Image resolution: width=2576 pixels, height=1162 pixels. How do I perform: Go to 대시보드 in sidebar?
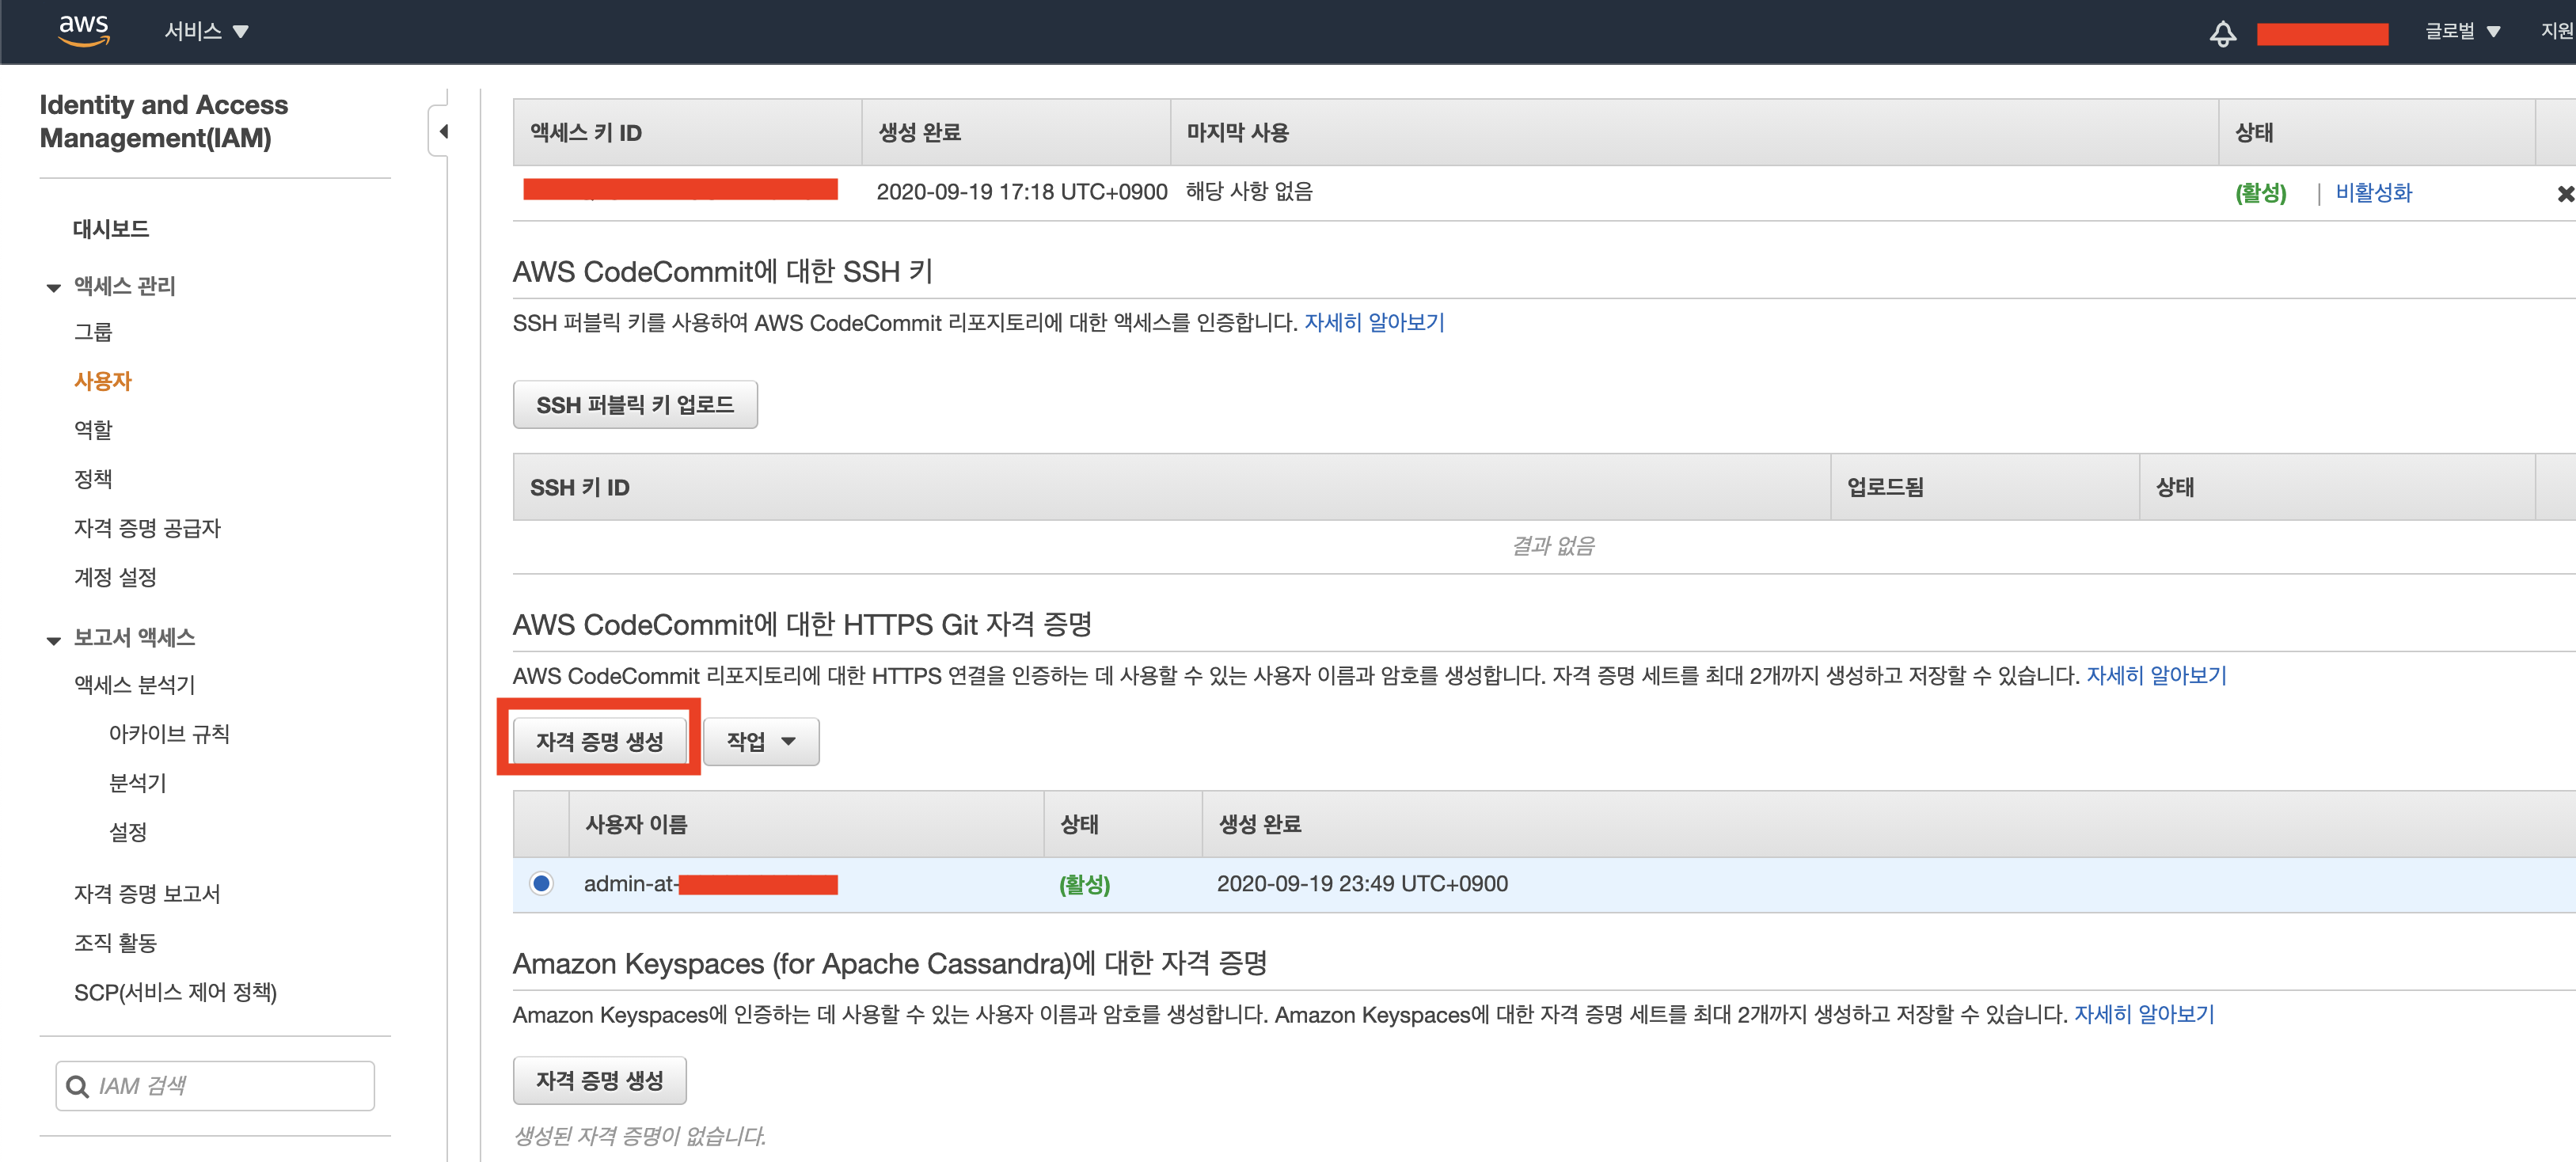pyautogui.click(x=111, y=229)
